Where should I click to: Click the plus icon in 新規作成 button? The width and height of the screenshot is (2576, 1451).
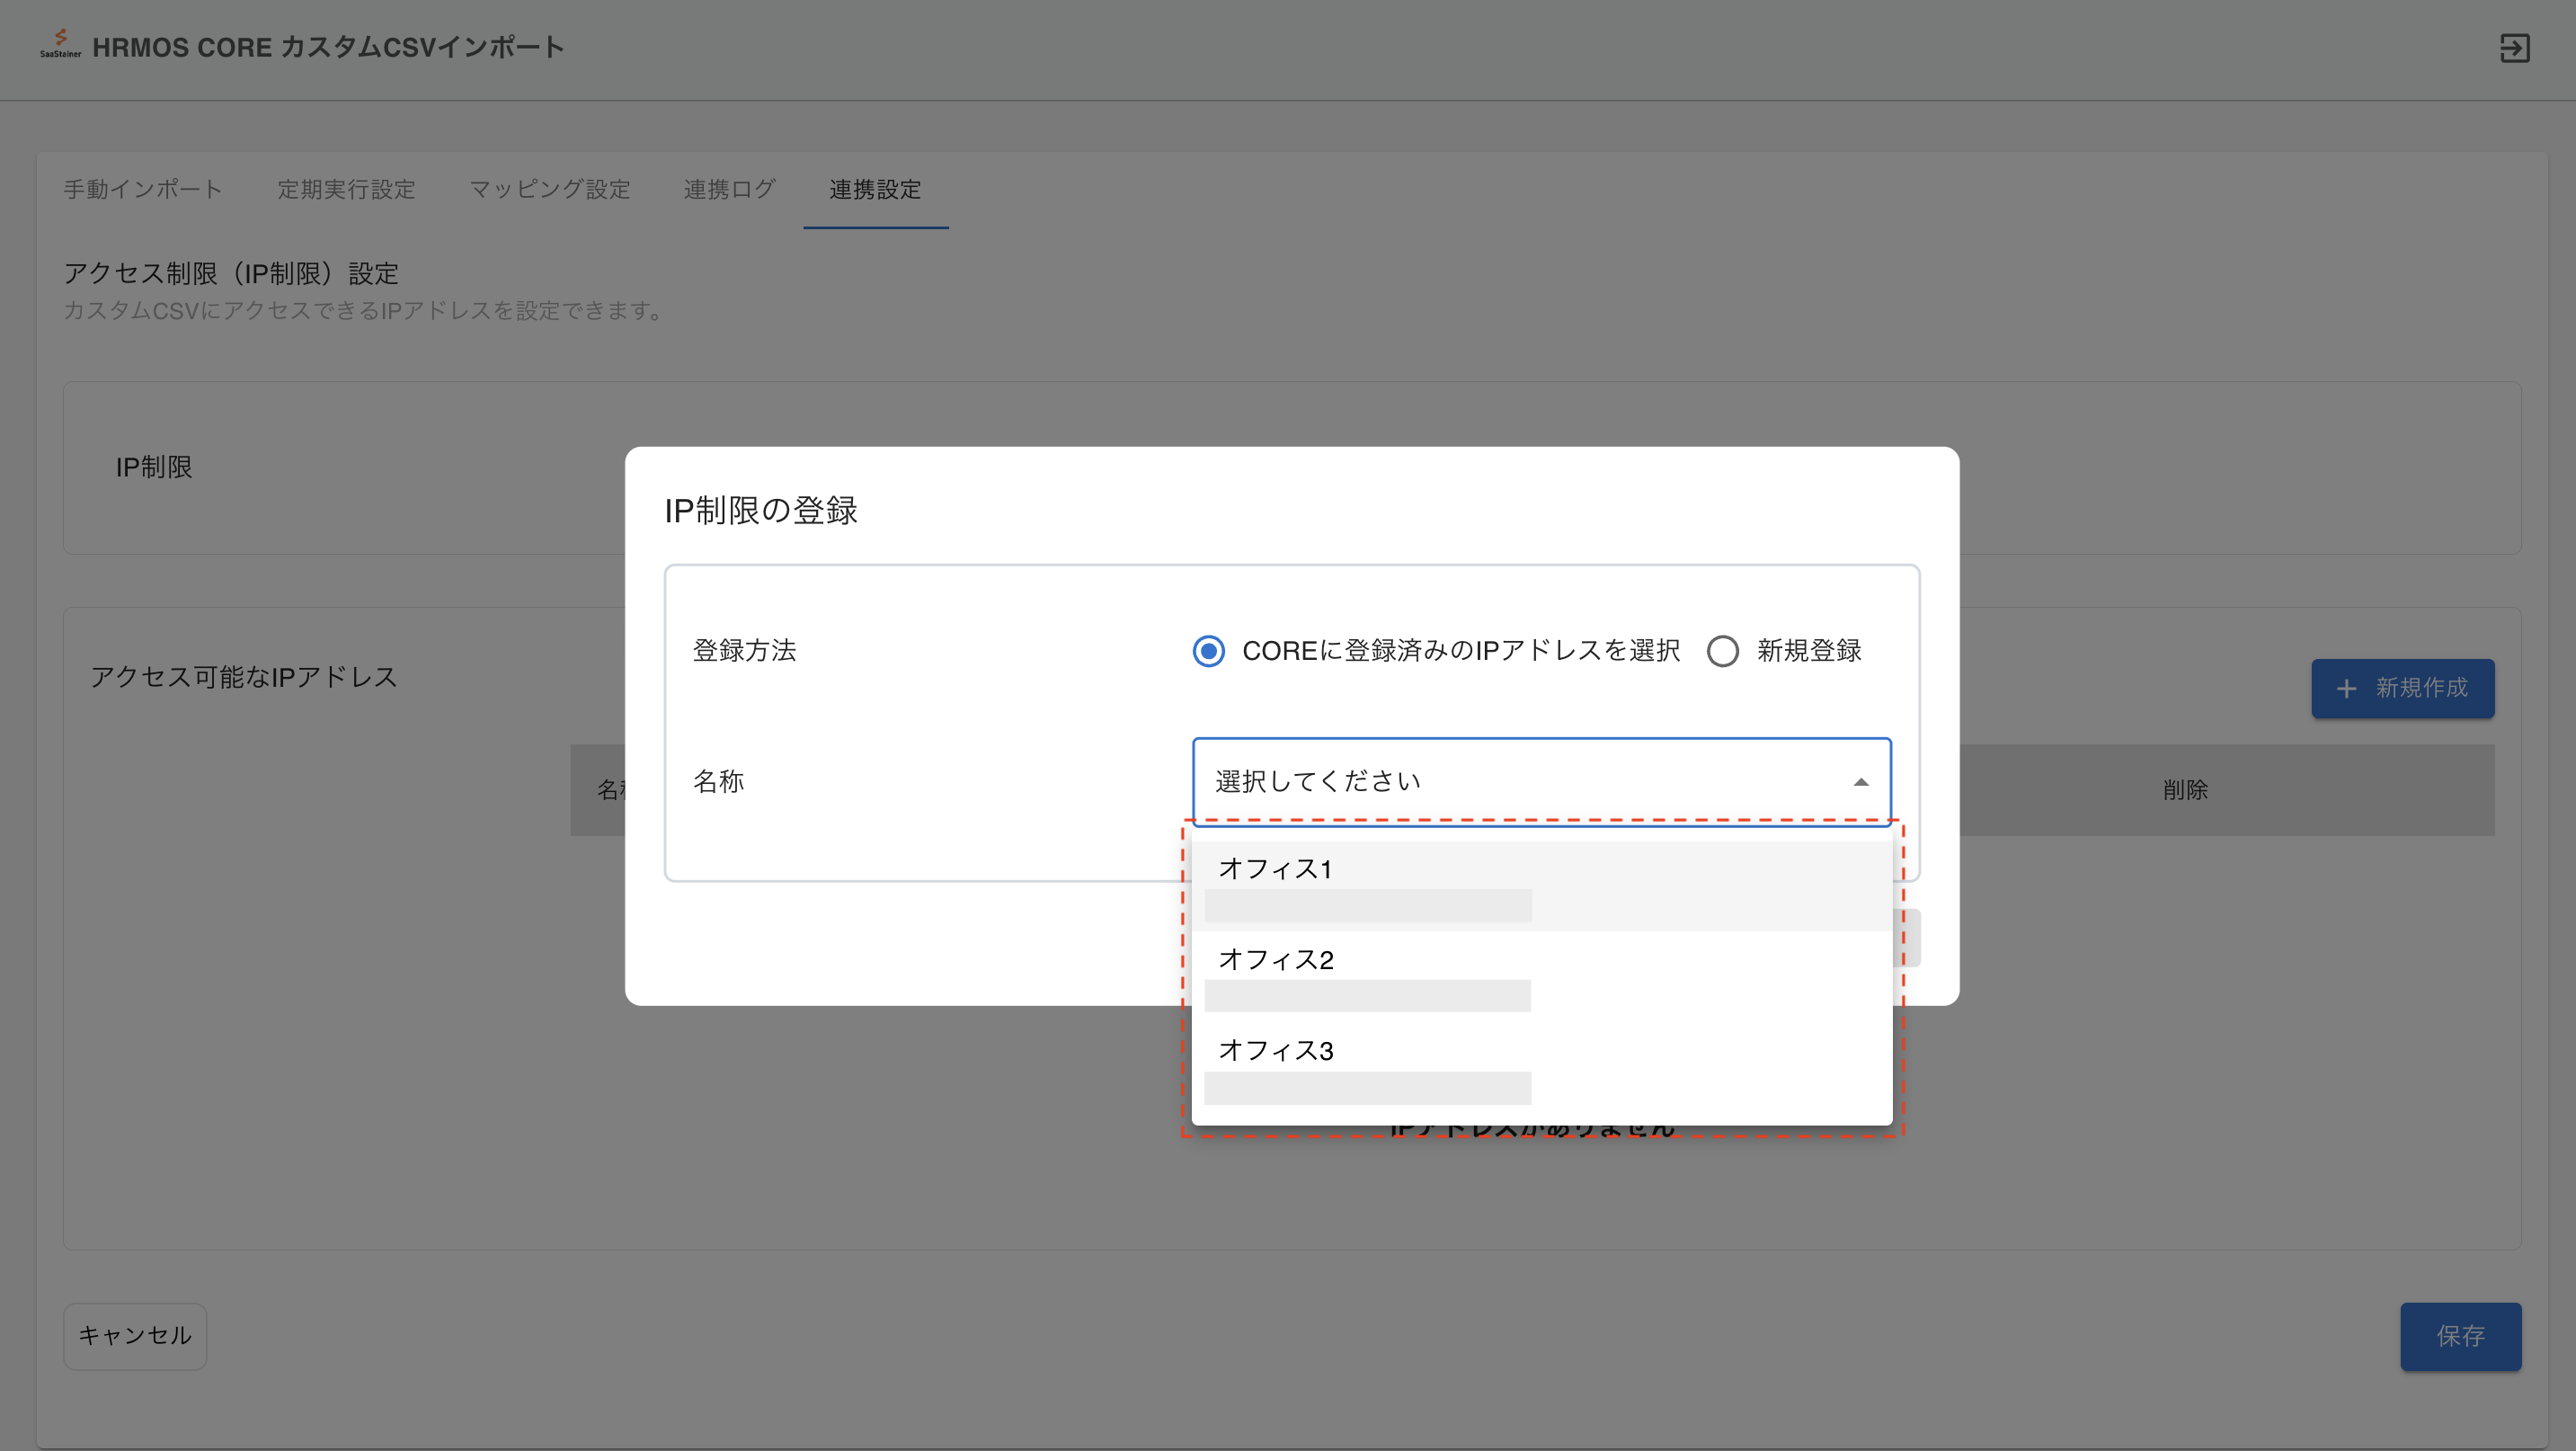(2346, 689)
